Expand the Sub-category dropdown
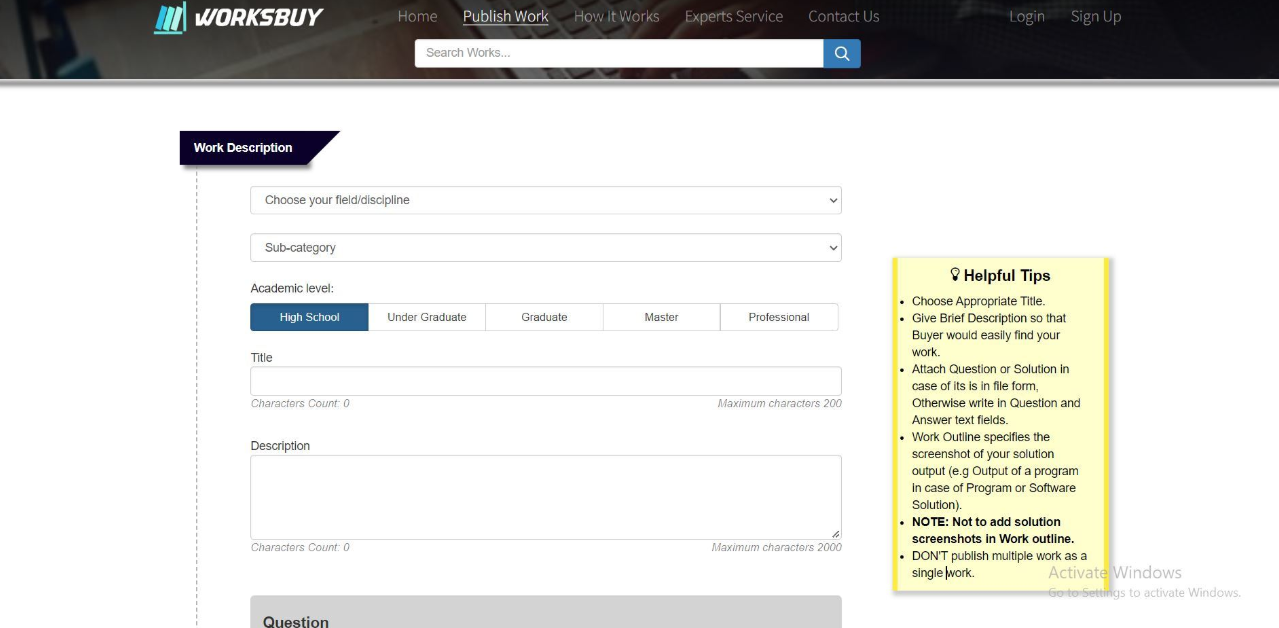This screenshot has height=628, width=1279. (545, 248)
